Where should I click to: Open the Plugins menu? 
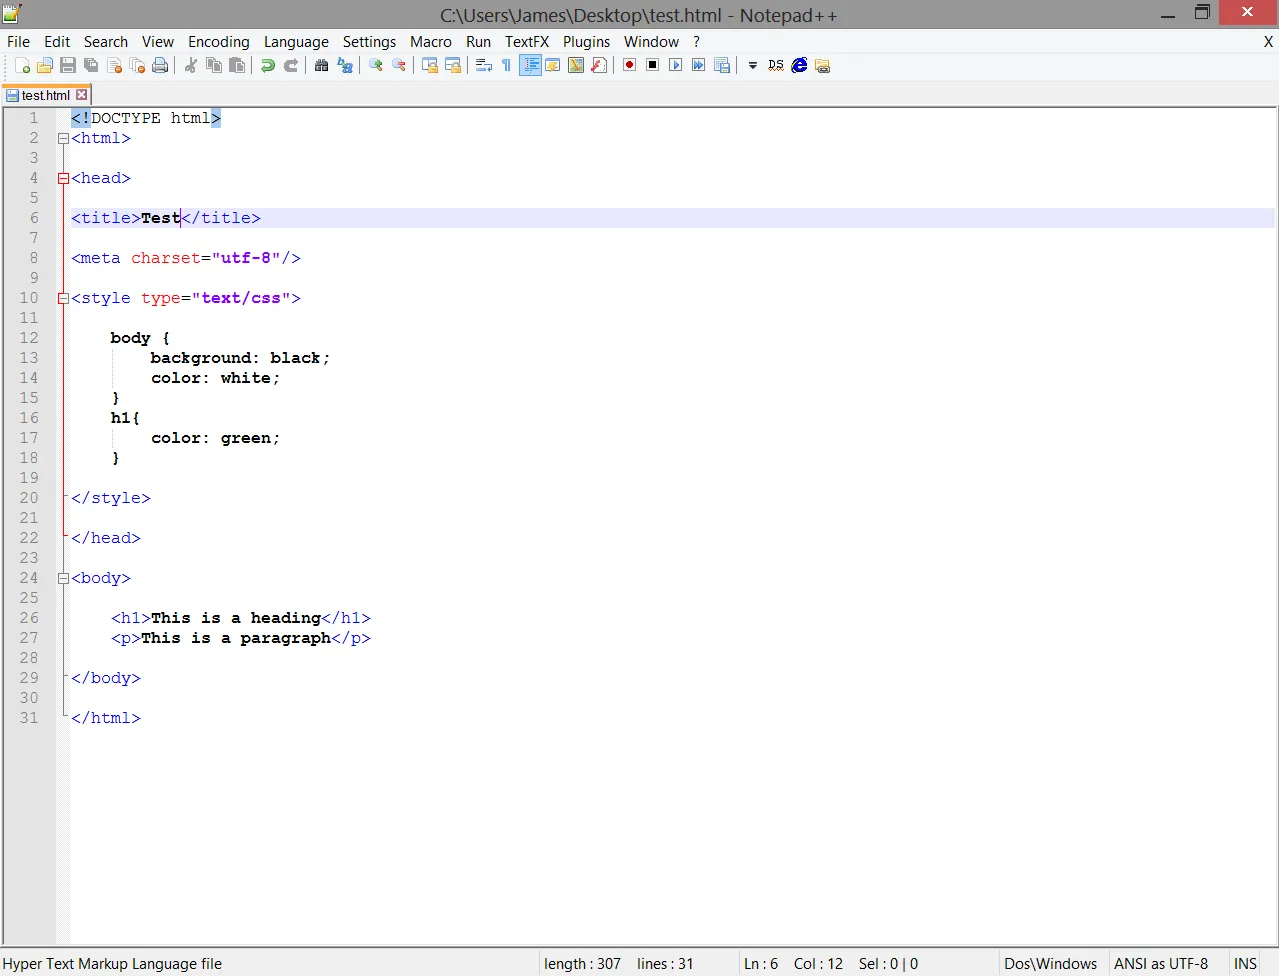point(586,42)
